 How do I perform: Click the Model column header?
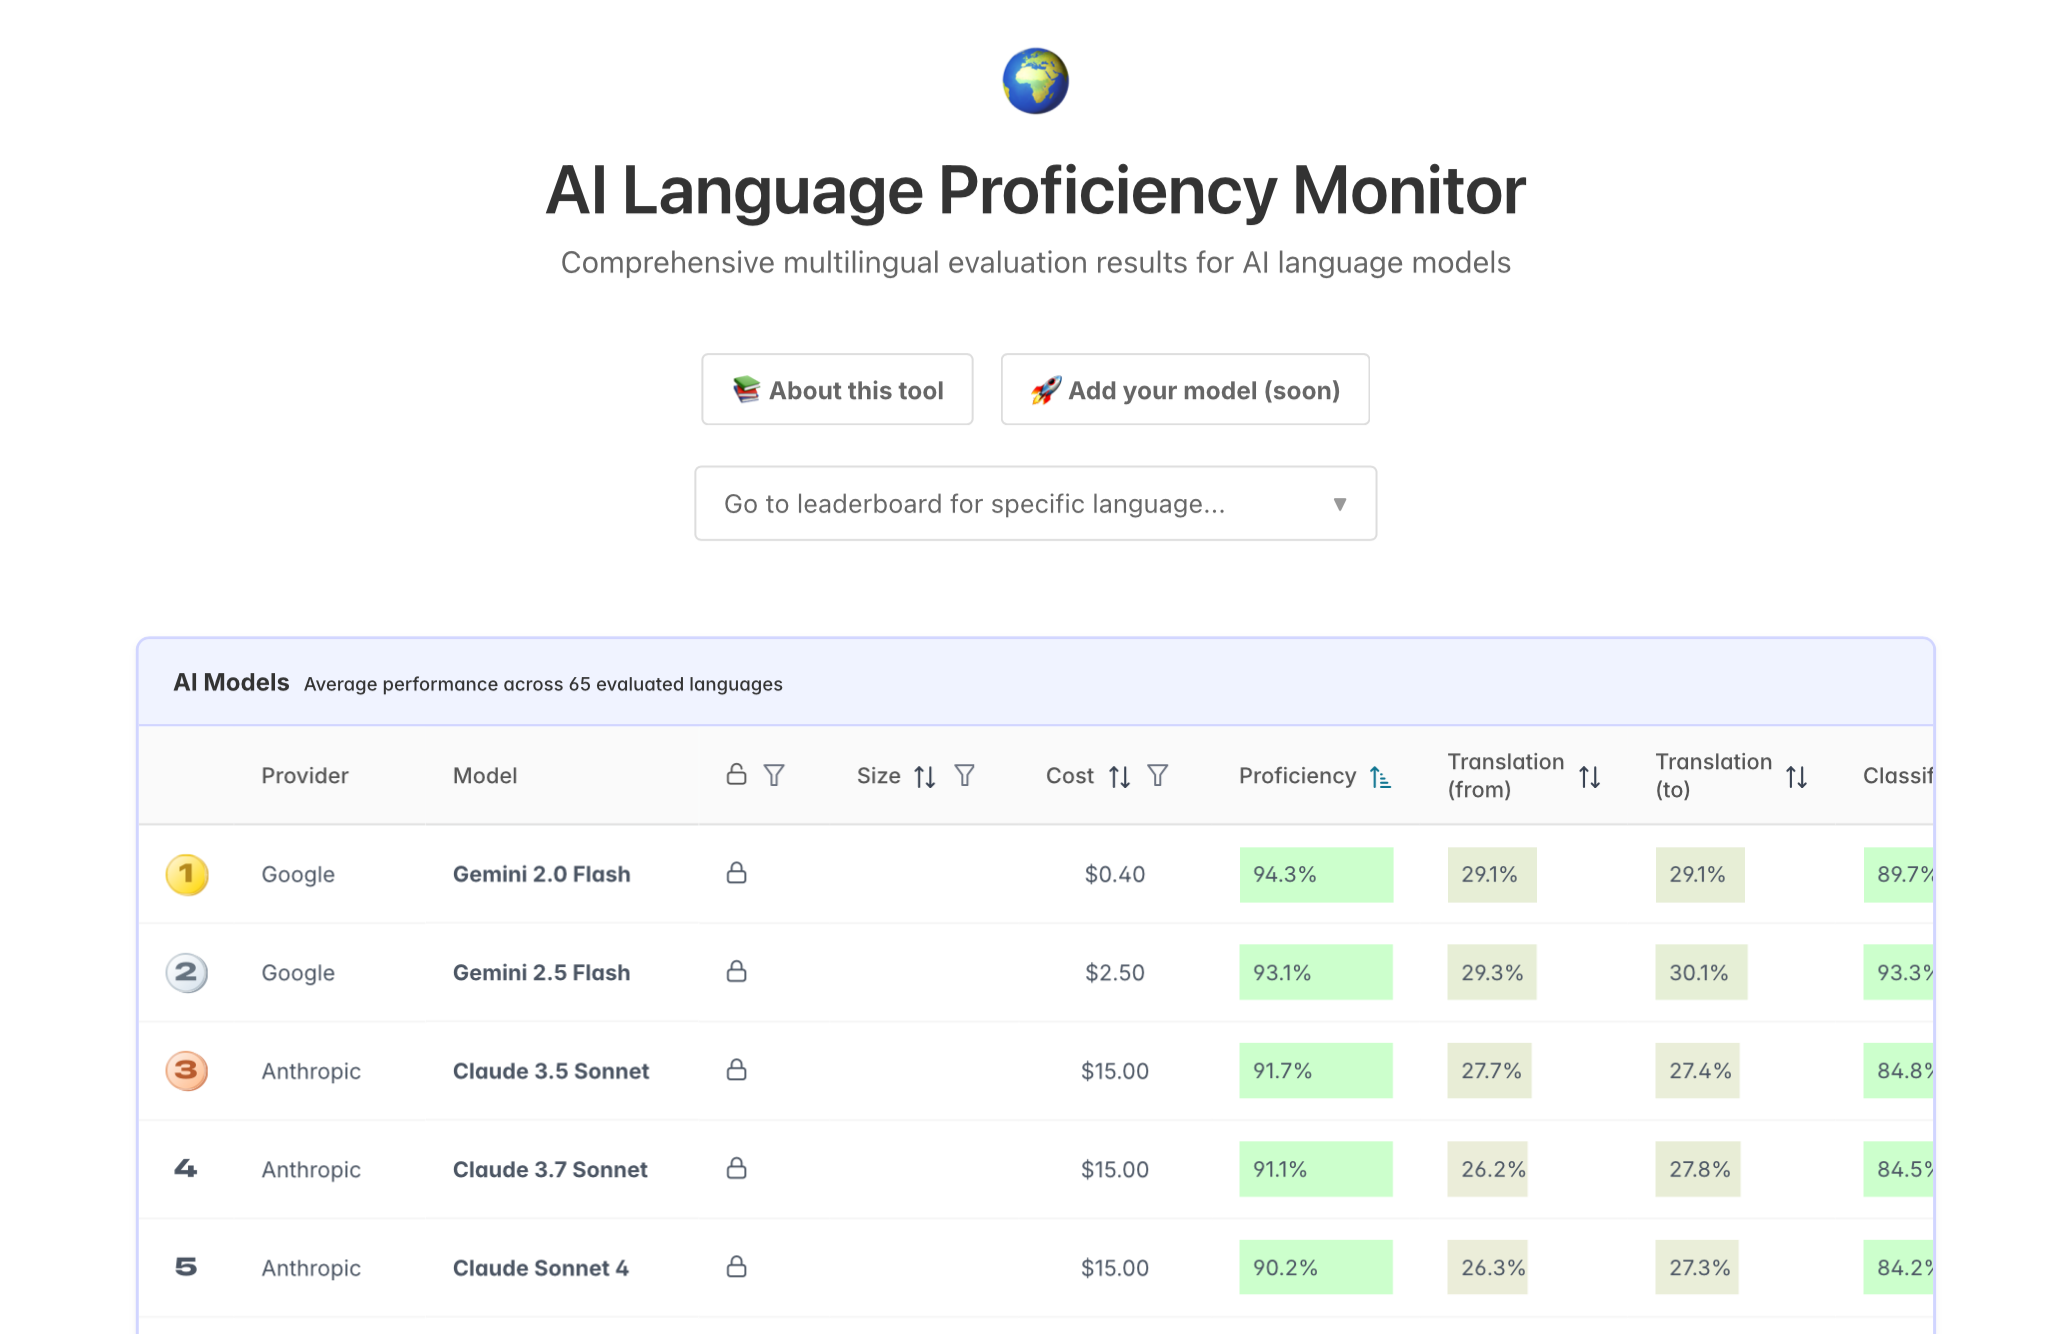[x=485, y=775]
